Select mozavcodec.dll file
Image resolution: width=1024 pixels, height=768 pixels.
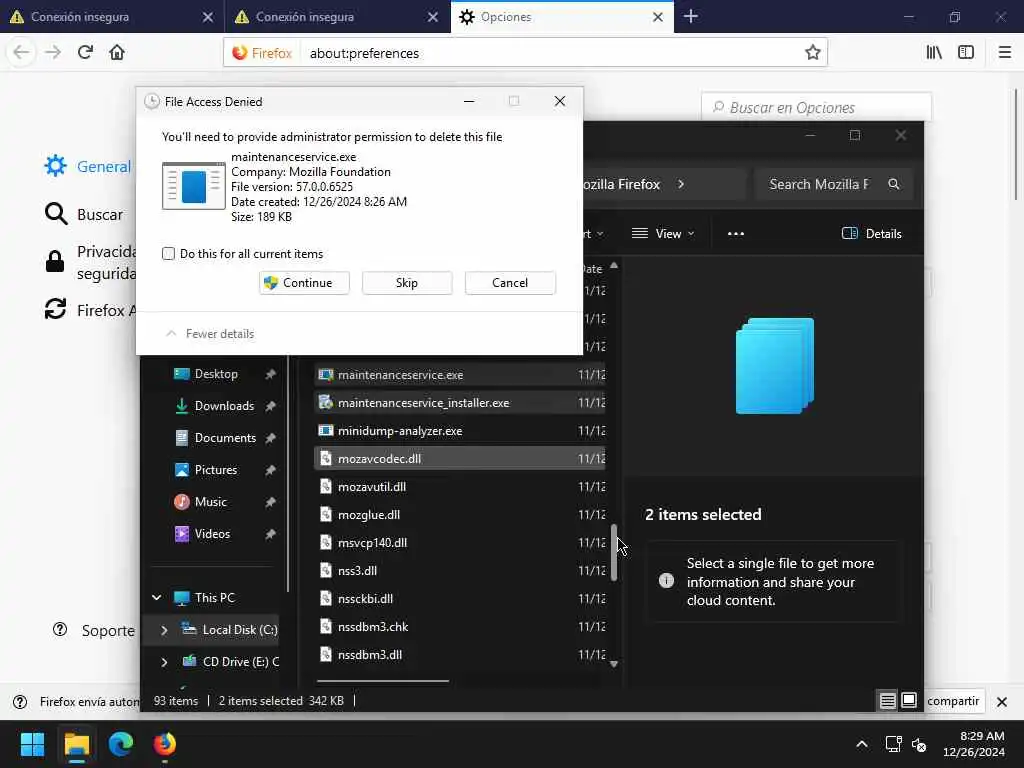pyautogui.click(x=460, y=459)
